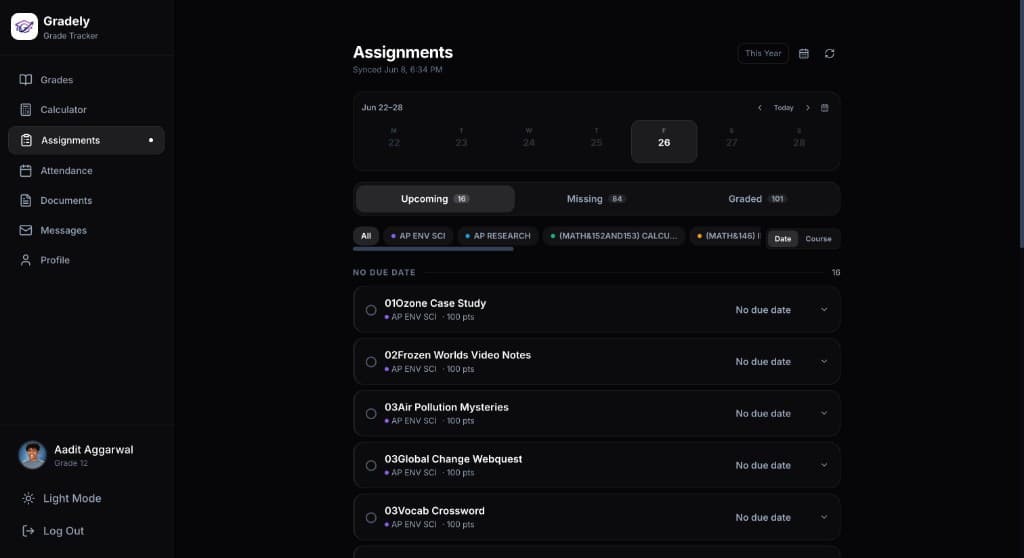Viewport: 1024px width, 558px height.
Task: Open Documents in the sidebar
Action: tap(86, 201)
